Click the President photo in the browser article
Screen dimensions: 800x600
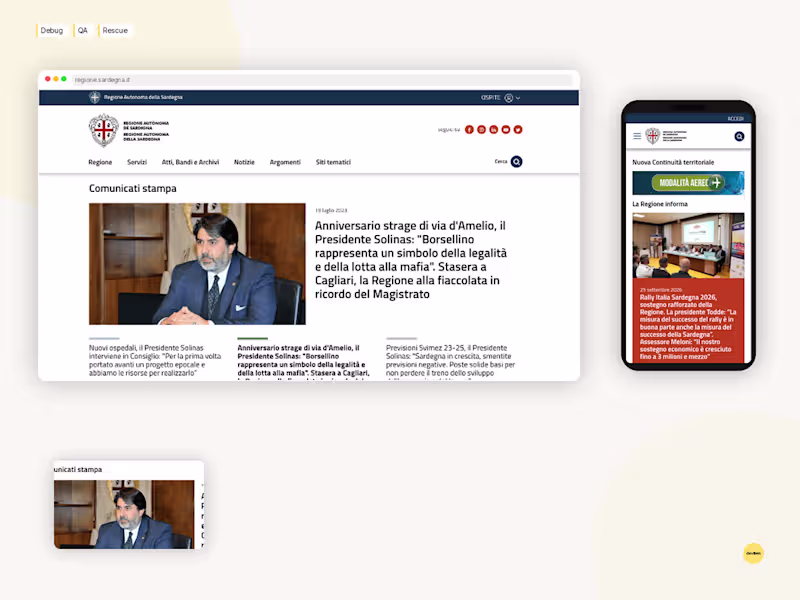coord(197,264)
